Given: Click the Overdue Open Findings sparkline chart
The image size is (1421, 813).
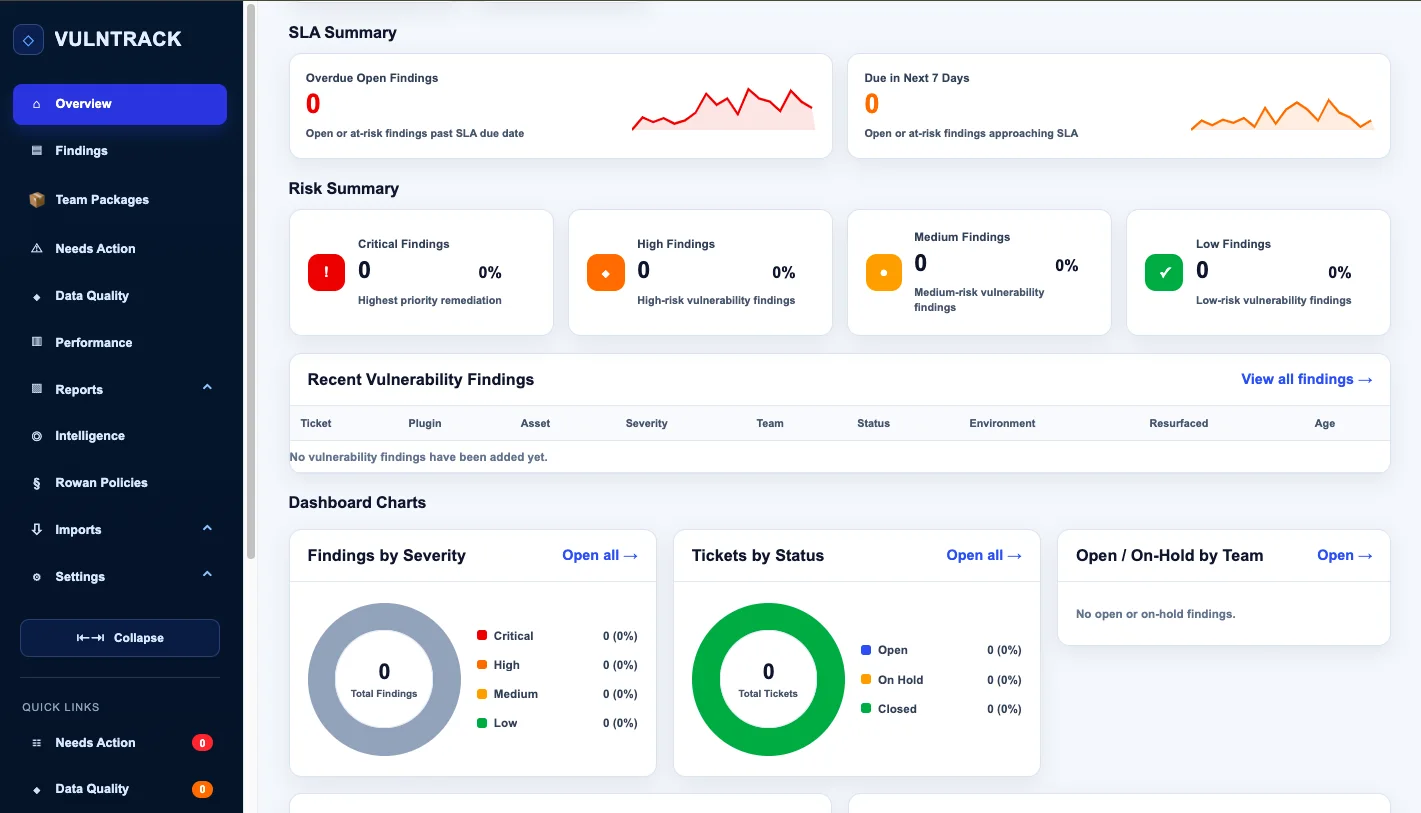Looking at the screenshot, I should pos(723,108).
